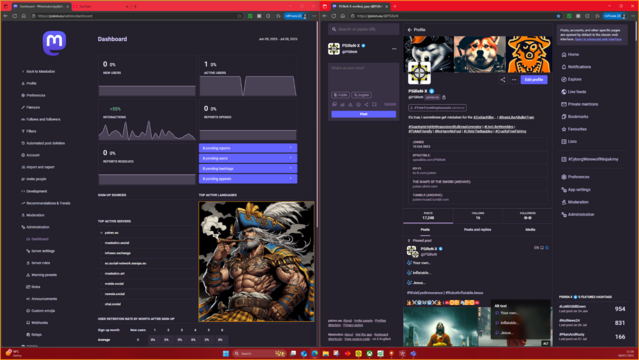
Task: Click the share icon beside Edit profile
Action: pyautogui.click(x=502, y=80)
